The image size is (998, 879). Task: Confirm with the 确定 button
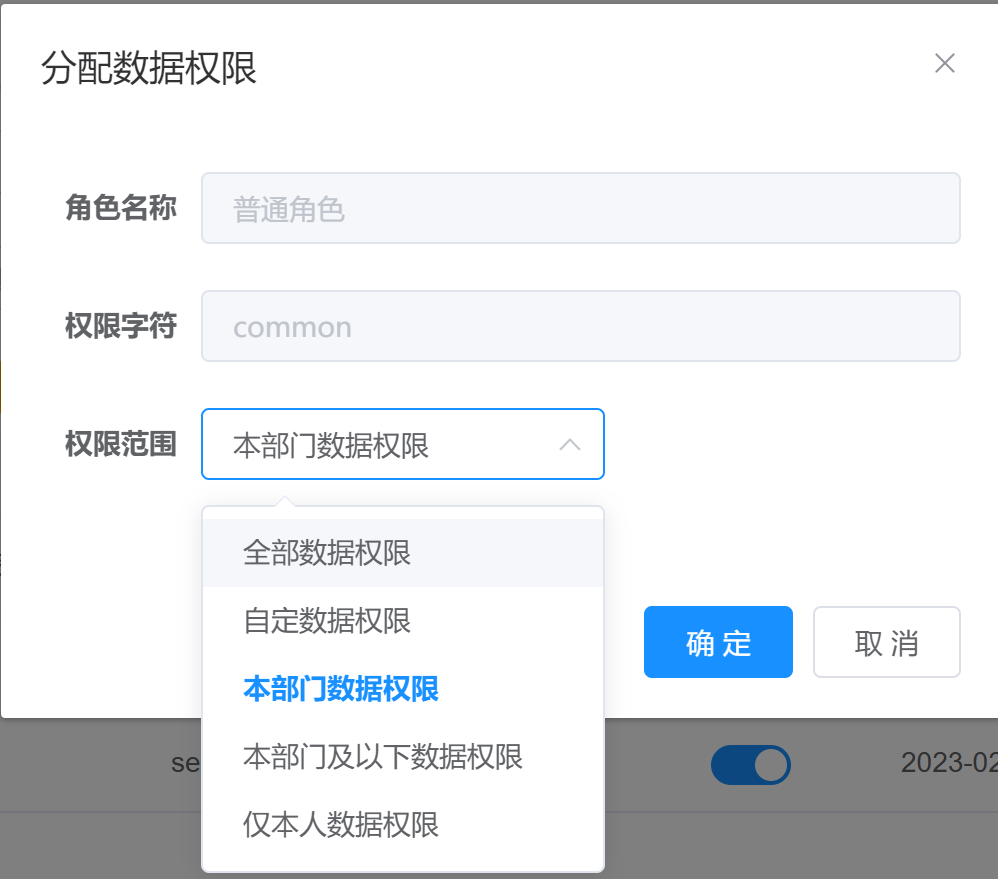click(x=718, y=642)
